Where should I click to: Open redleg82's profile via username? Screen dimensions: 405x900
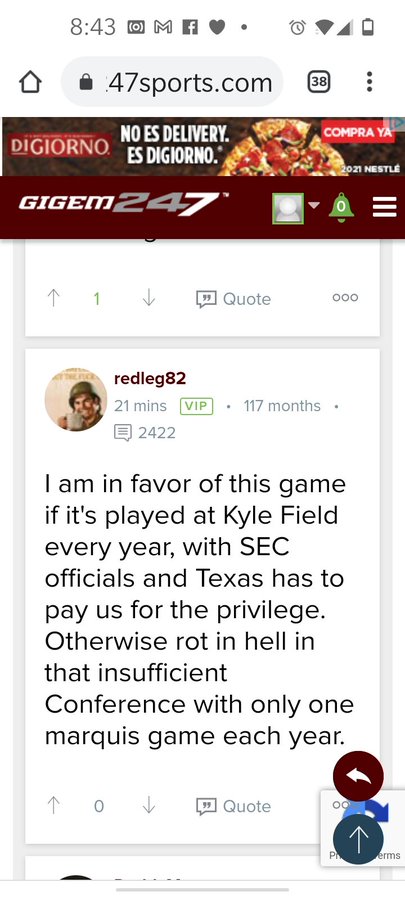pyautogui.click(x=150, y=378)
